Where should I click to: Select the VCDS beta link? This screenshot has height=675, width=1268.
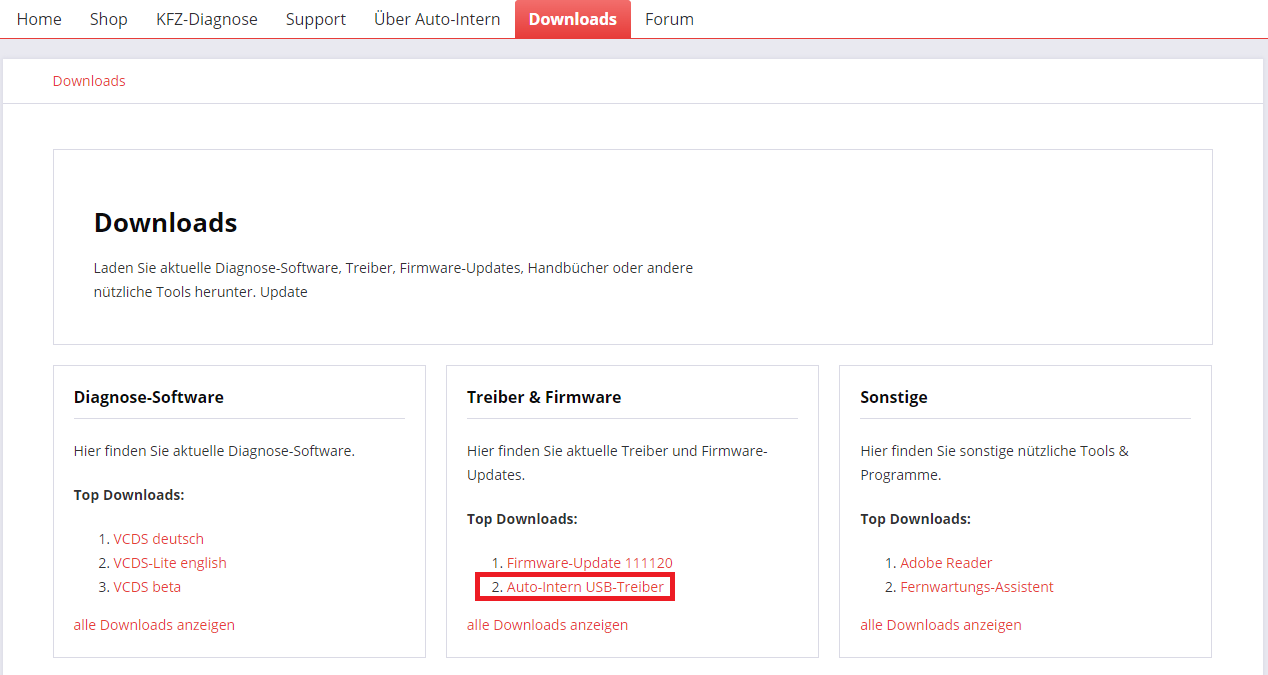[147, 587]
